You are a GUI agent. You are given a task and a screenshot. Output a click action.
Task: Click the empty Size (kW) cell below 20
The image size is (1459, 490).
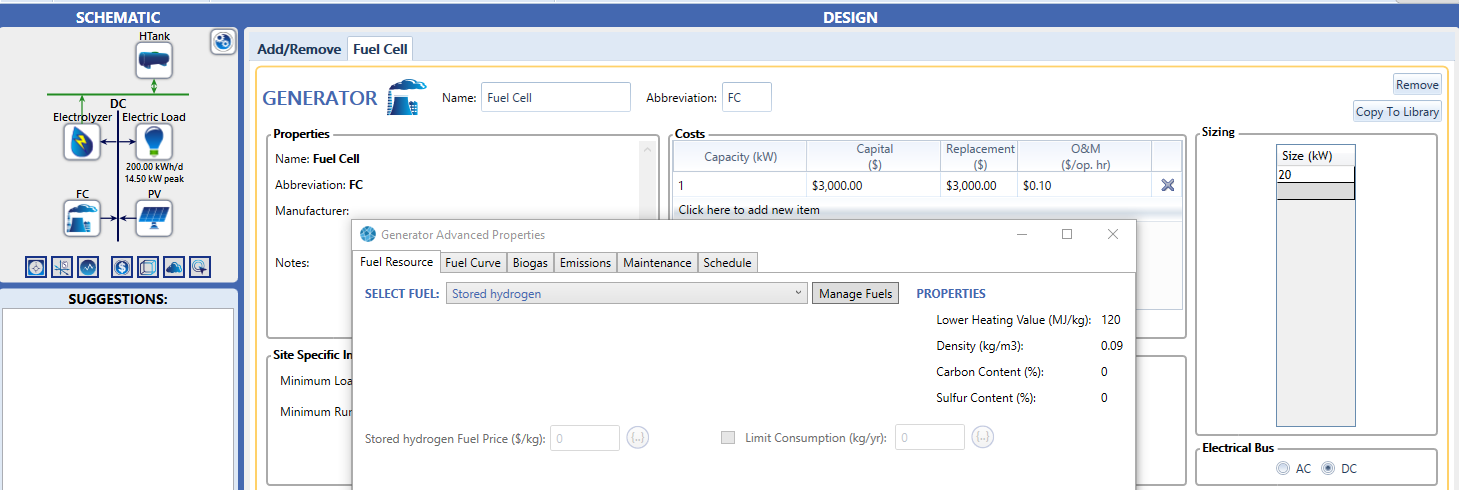[1315, 191]
